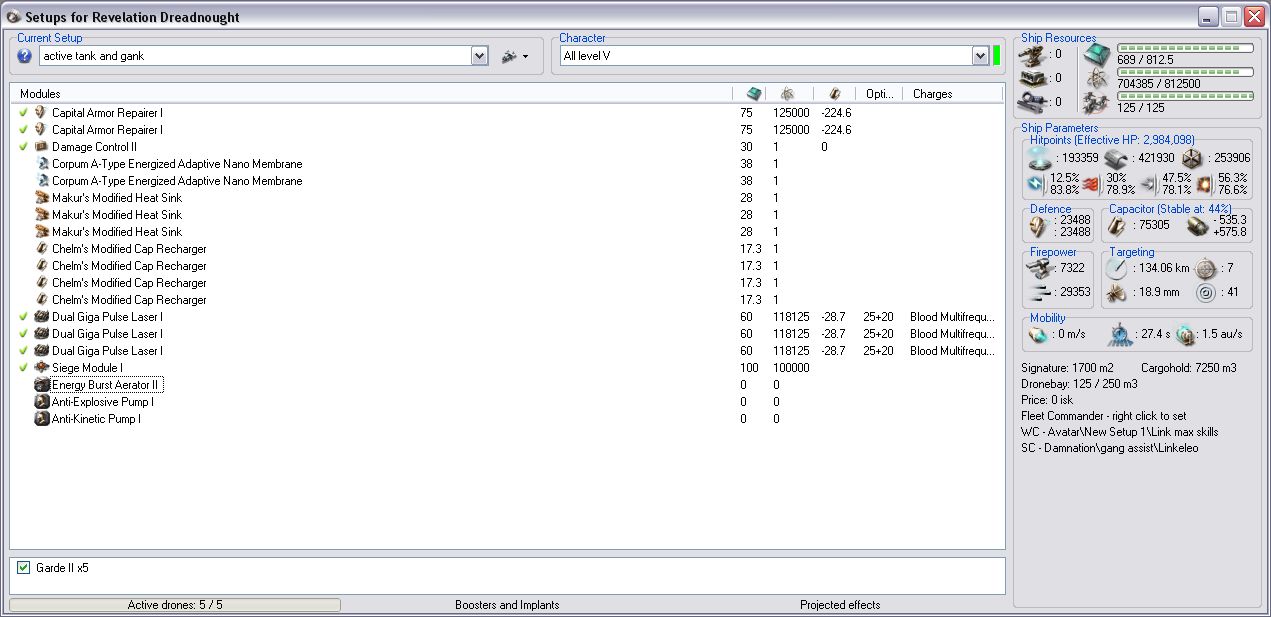Uncheck the Garde II x5 drones checkbox
This screenshot has width=1271, height=617.
(x=24, y=568)
